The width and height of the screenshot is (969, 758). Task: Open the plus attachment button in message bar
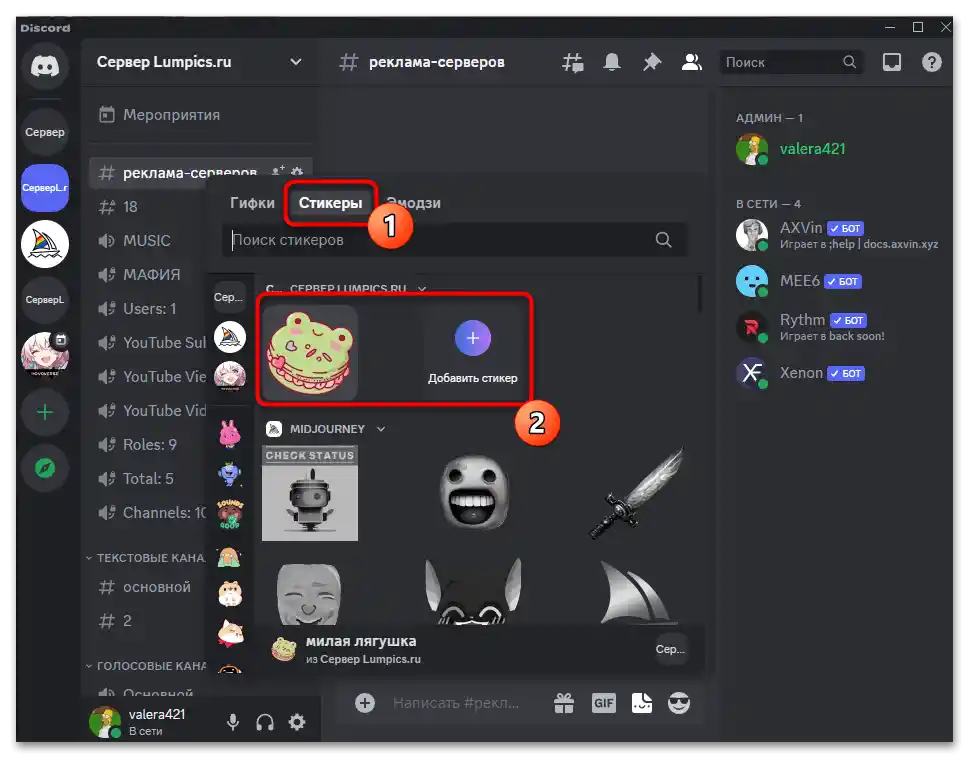point(365,703)
